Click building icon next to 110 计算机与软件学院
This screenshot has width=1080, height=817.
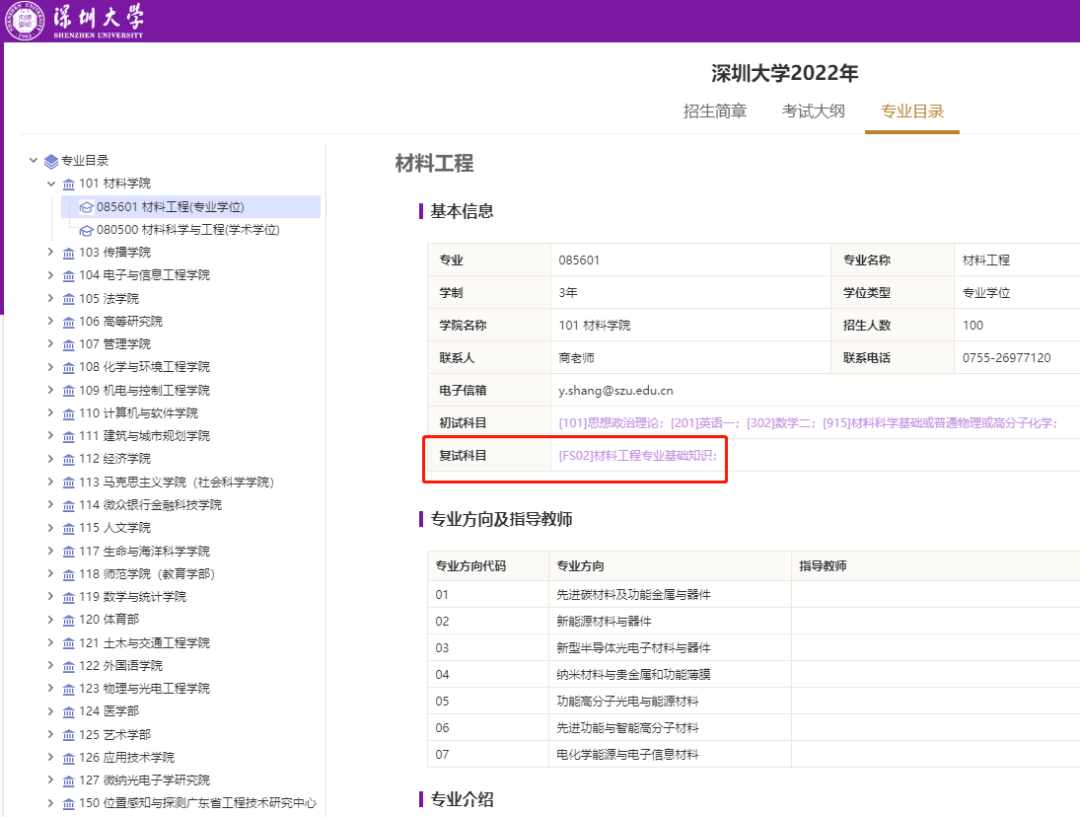coord(69,414)
